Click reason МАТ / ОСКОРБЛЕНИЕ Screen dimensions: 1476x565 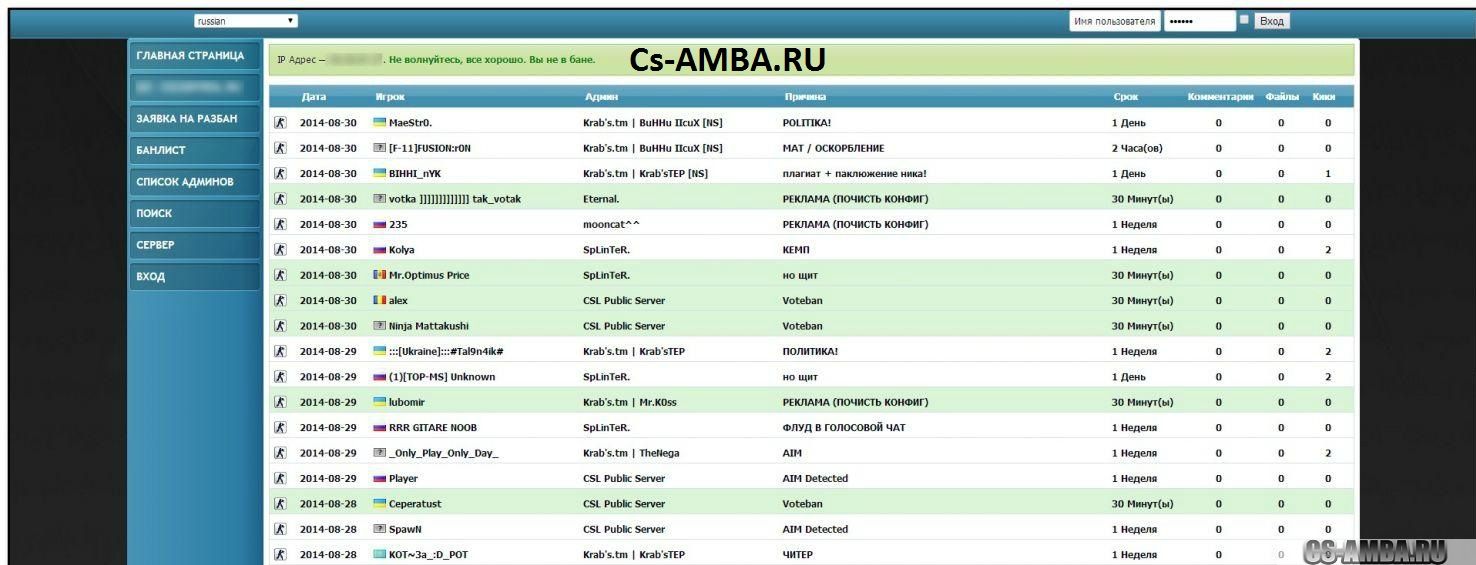tap(833, 148)
